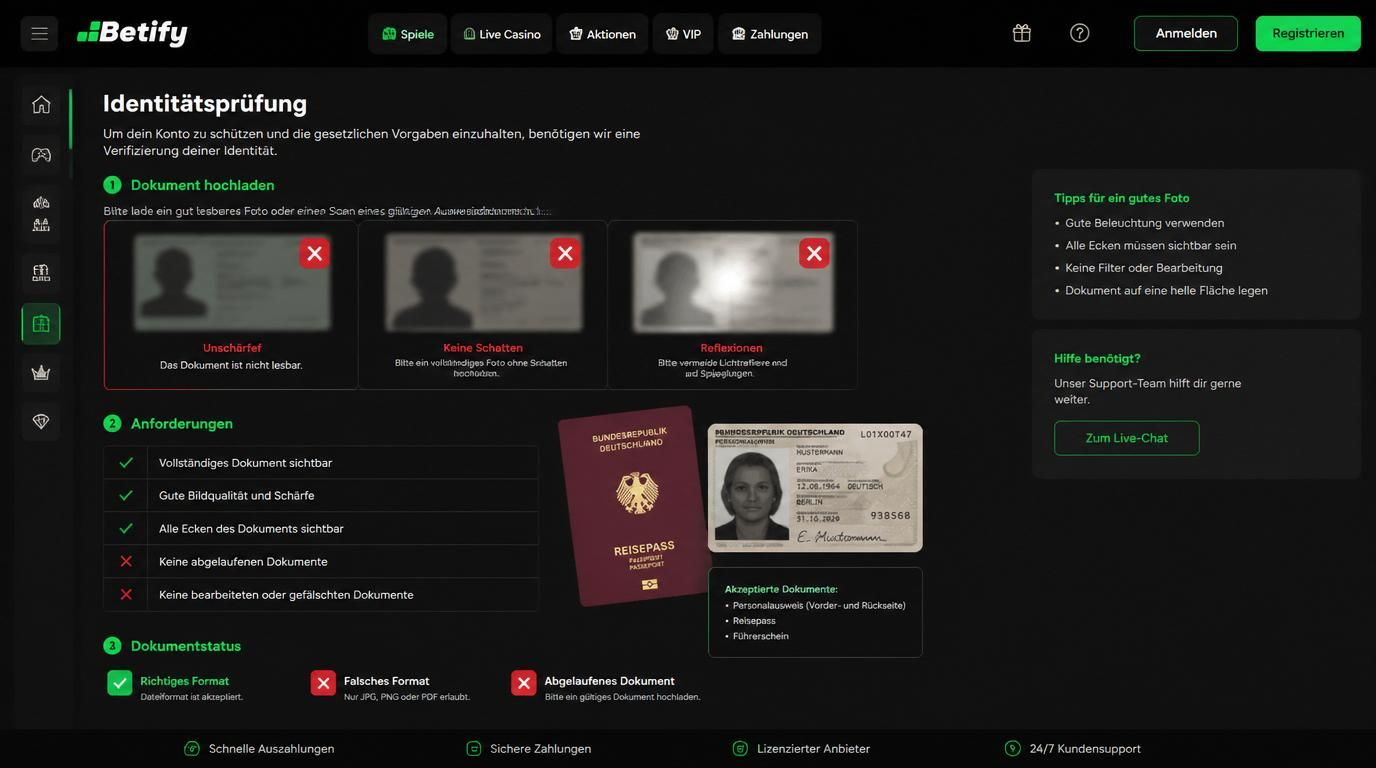Click the red X beside Abgelaufenes Dokument
Screen dimensions: 1376x768
[x=524, y=683]
